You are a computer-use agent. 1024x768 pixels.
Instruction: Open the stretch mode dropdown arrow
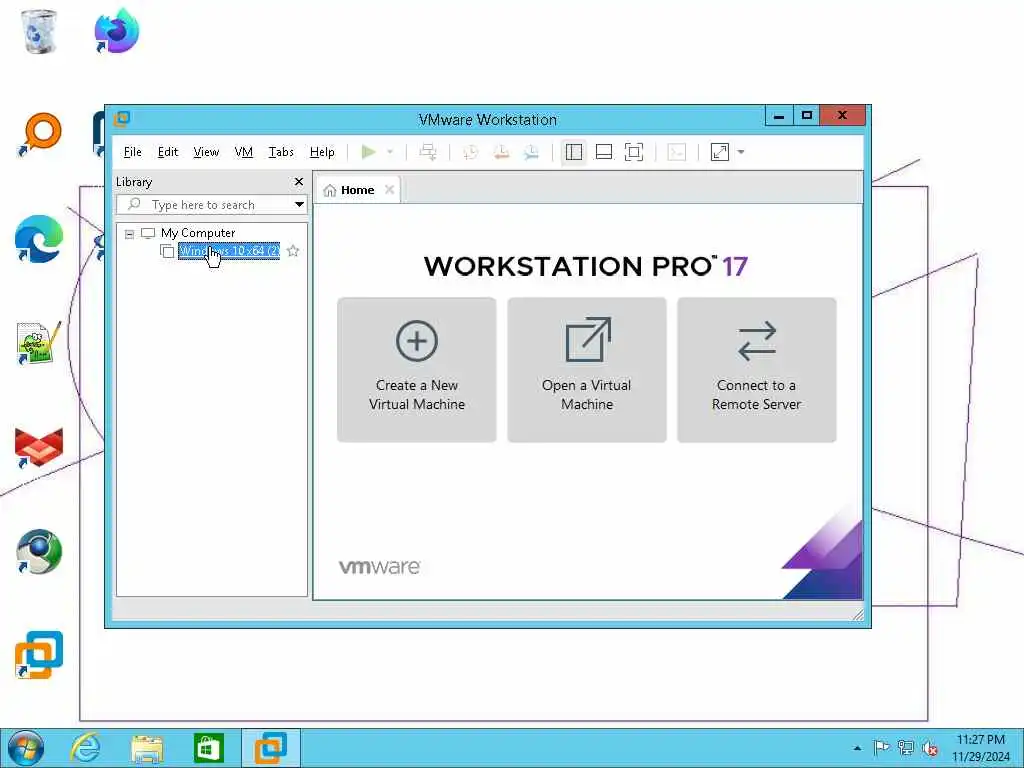[741, 152]
